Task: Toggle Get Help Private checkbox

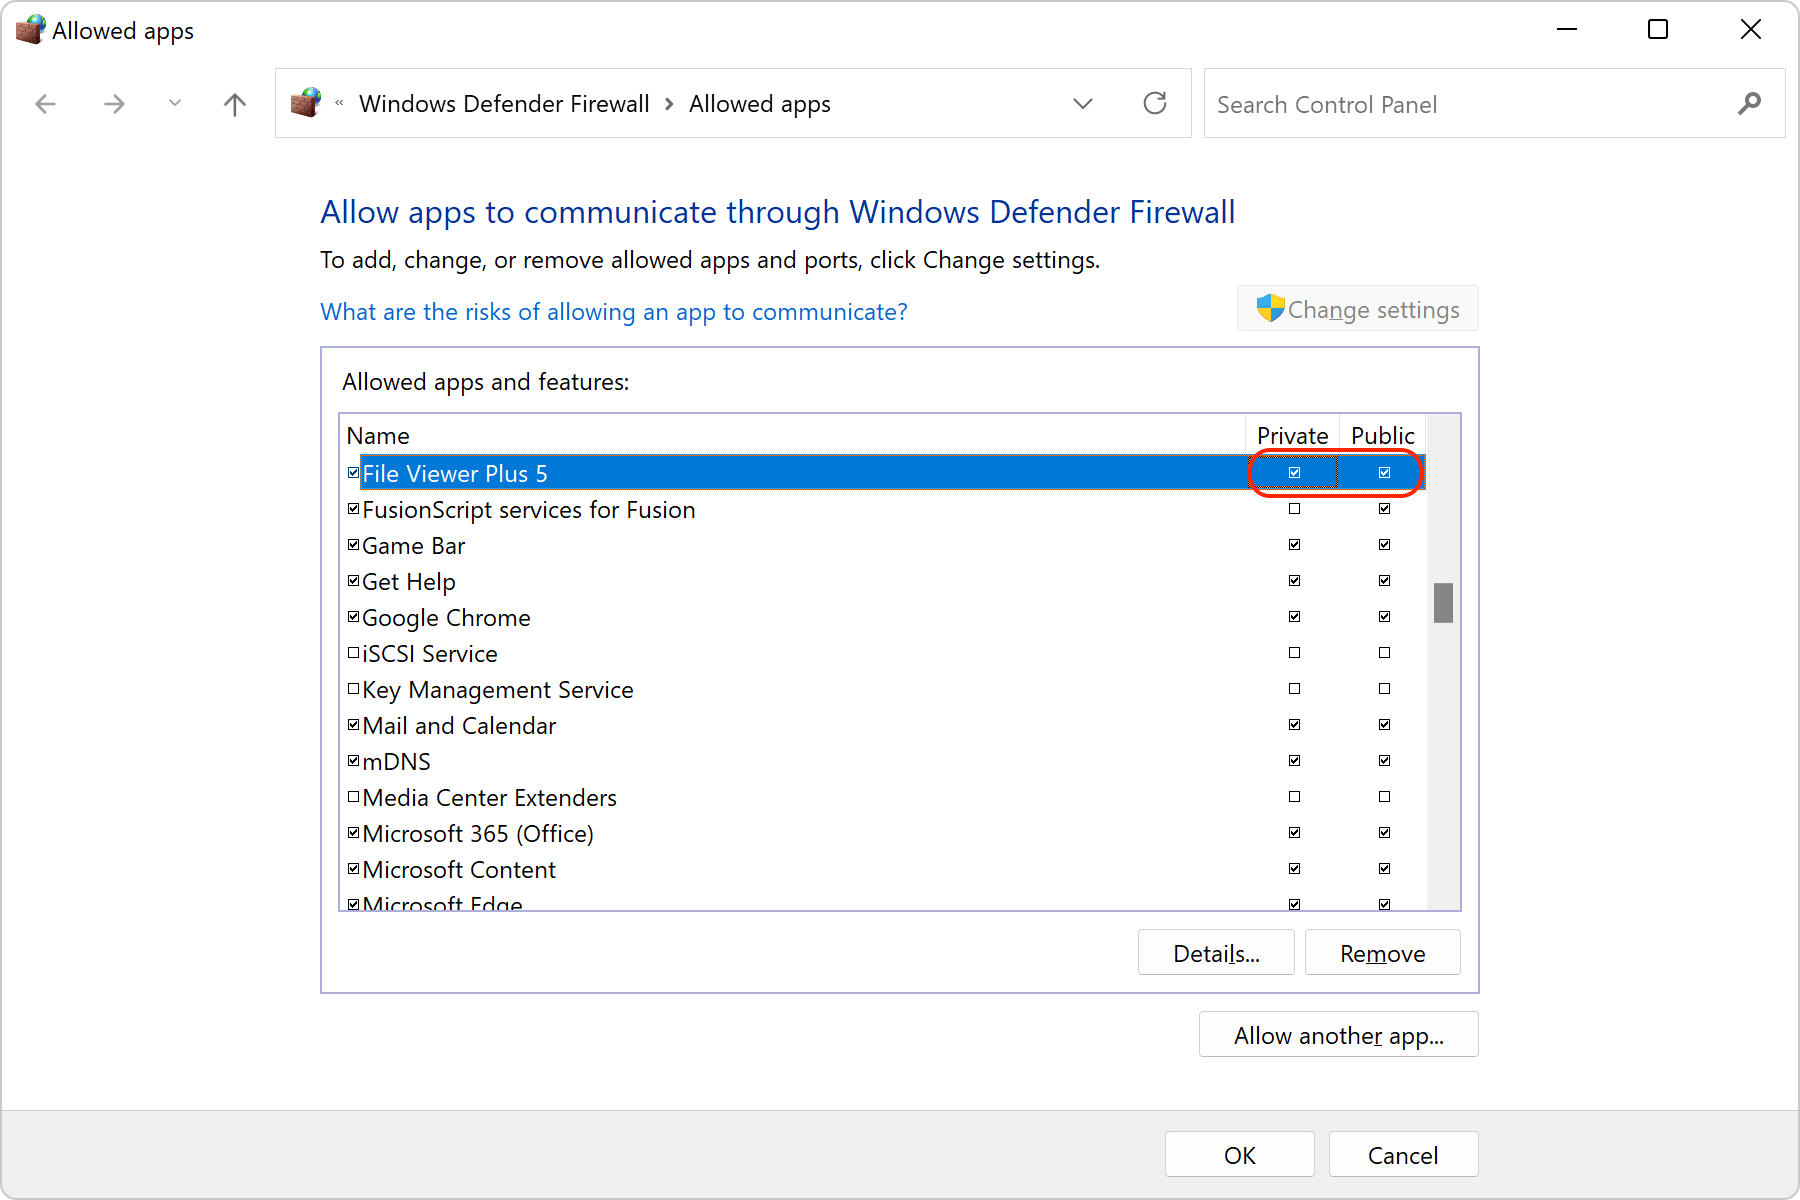Action: pyautogui.click(x=1295, y=581)
